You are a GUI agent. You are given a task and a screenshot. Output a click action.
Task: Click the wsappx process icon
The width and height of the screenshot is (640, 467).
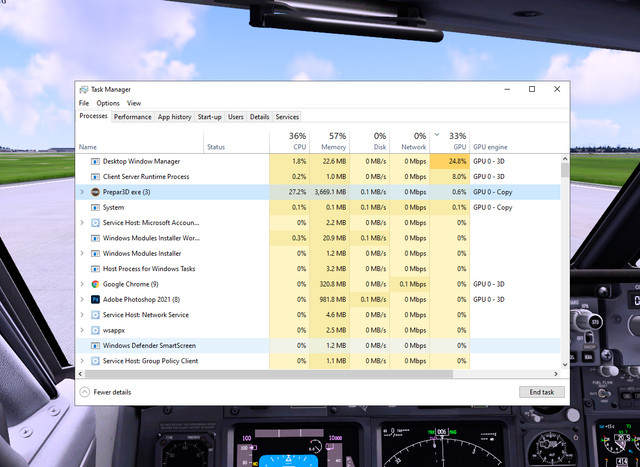pyautogui.click(x=95, y=330)
